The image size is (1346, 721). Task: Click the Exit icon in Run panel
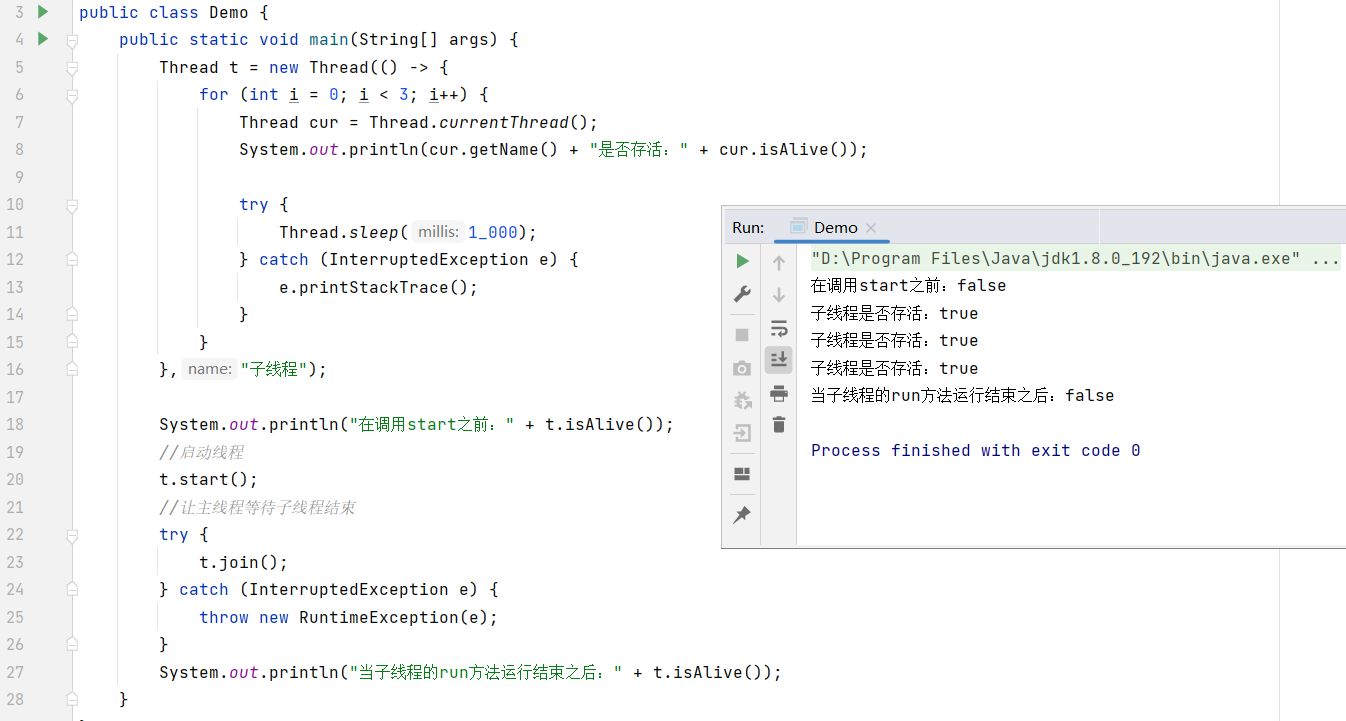coord(742,434)
